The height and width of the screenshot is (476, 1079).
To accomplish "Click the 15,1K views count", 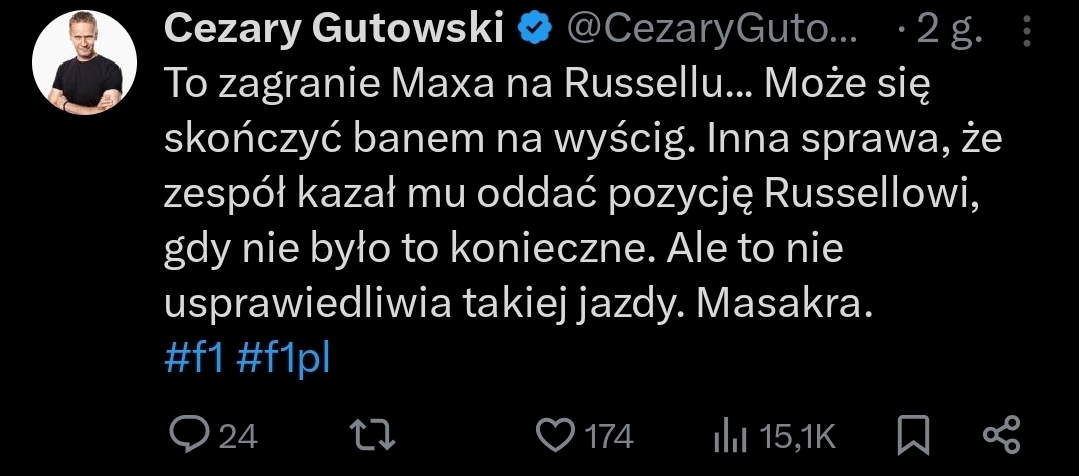I will pos(797,436).
